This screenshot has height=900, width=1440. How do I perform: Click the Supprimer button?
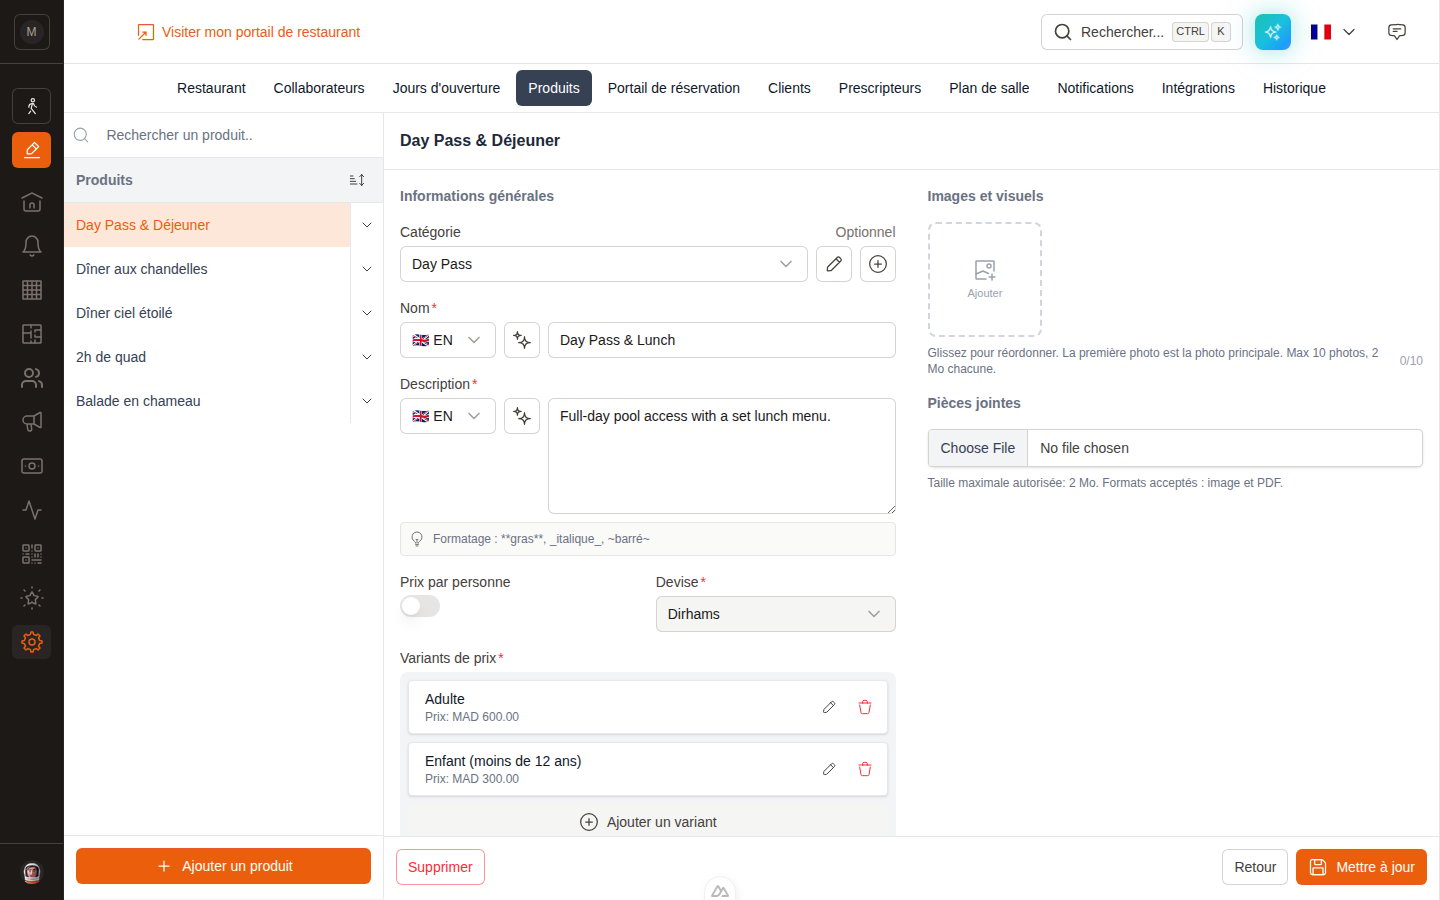click(440, 867)
